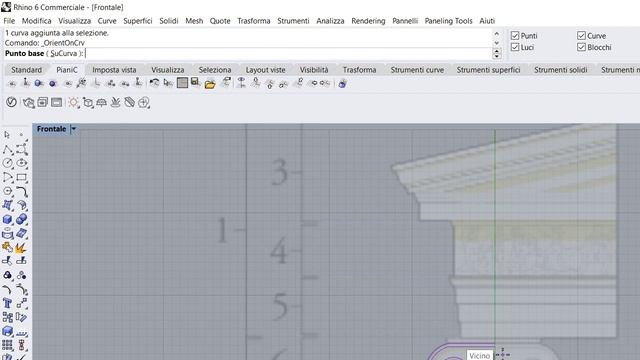Select the Box solid tool

point(7,219)
